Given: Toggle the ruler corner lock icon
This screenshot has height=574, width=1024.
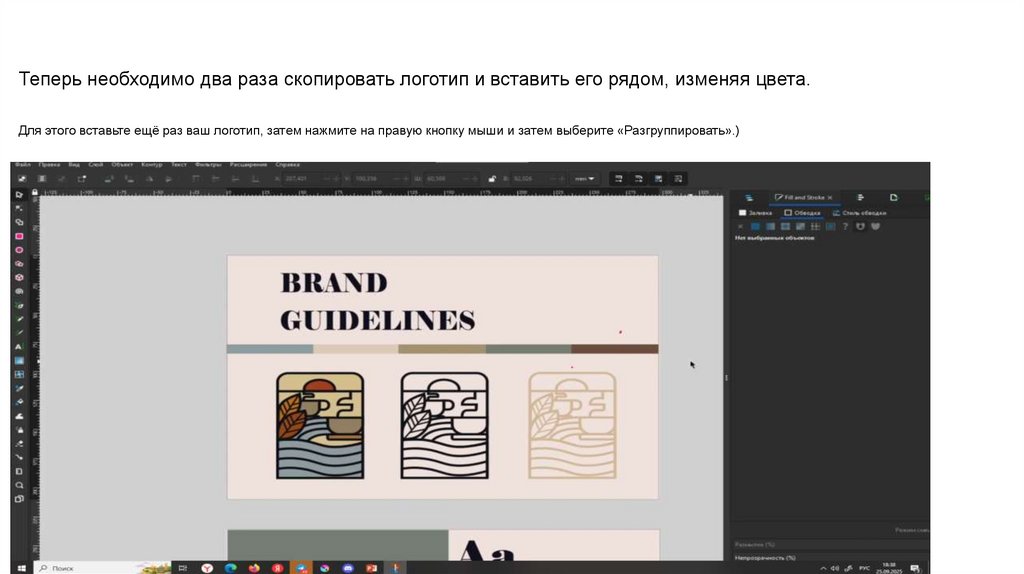Looking at the screenshot, I should click(x=35, y=191).
